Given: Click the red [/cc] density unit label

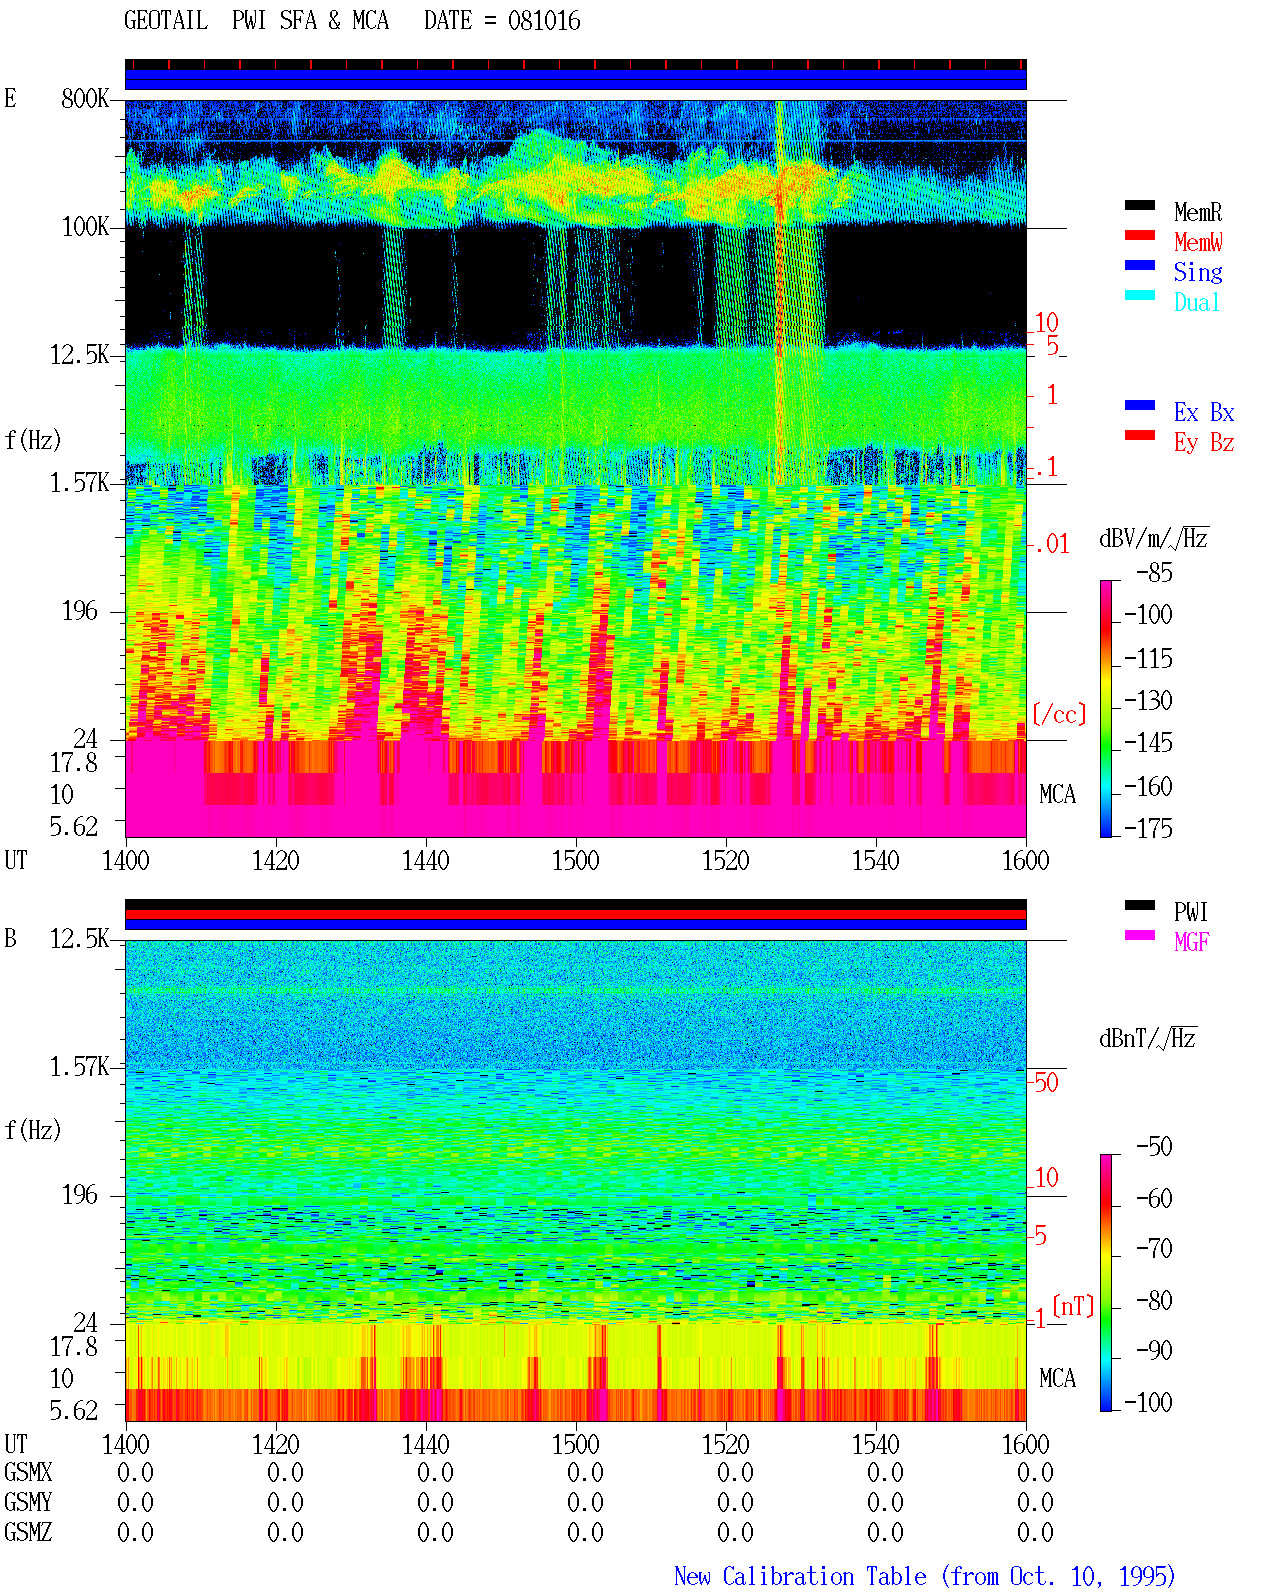Looking at the screenshot, I should 1059,714.
